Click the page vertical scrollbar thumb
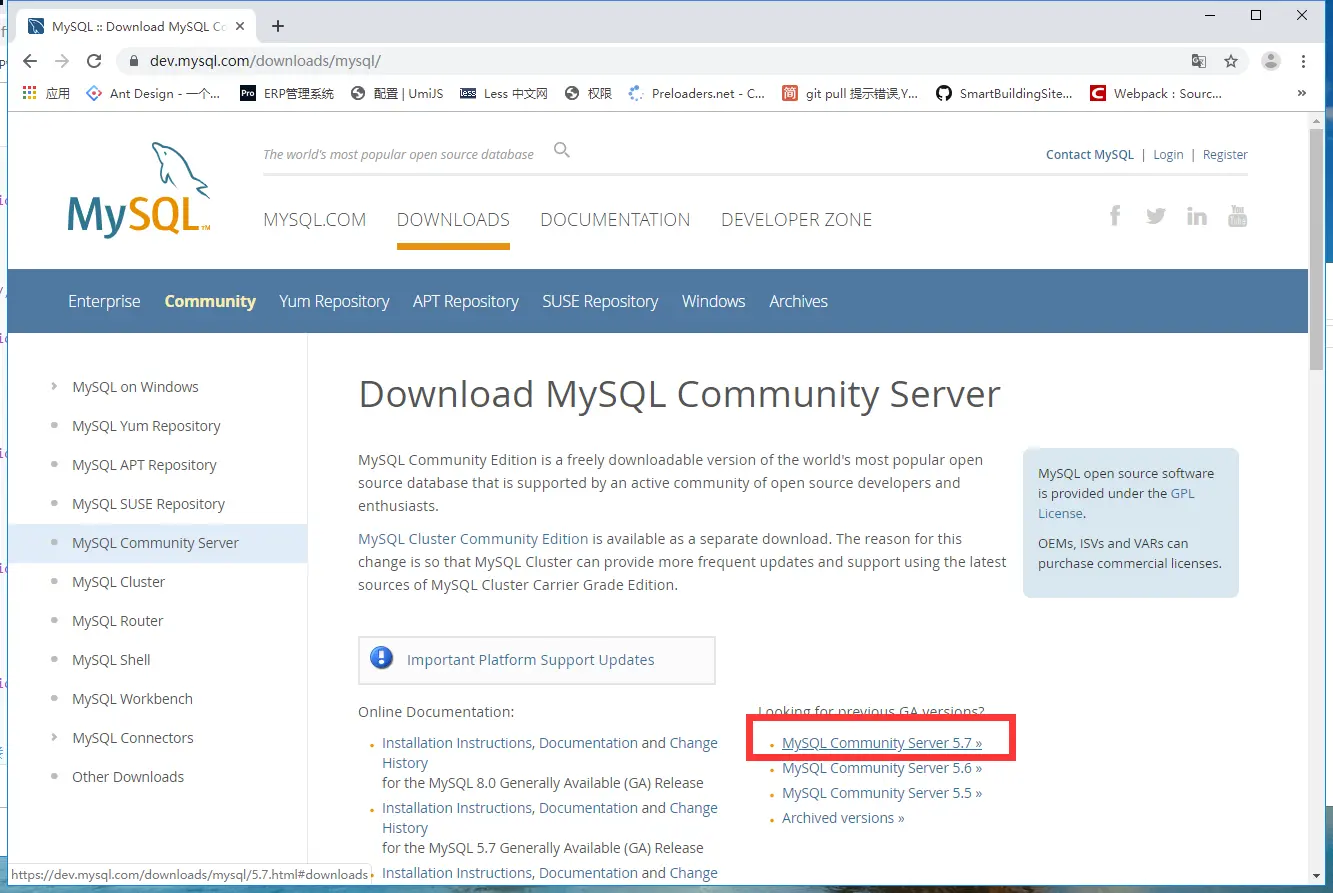Screen dimensions: 1333x893 [1317, 249]
